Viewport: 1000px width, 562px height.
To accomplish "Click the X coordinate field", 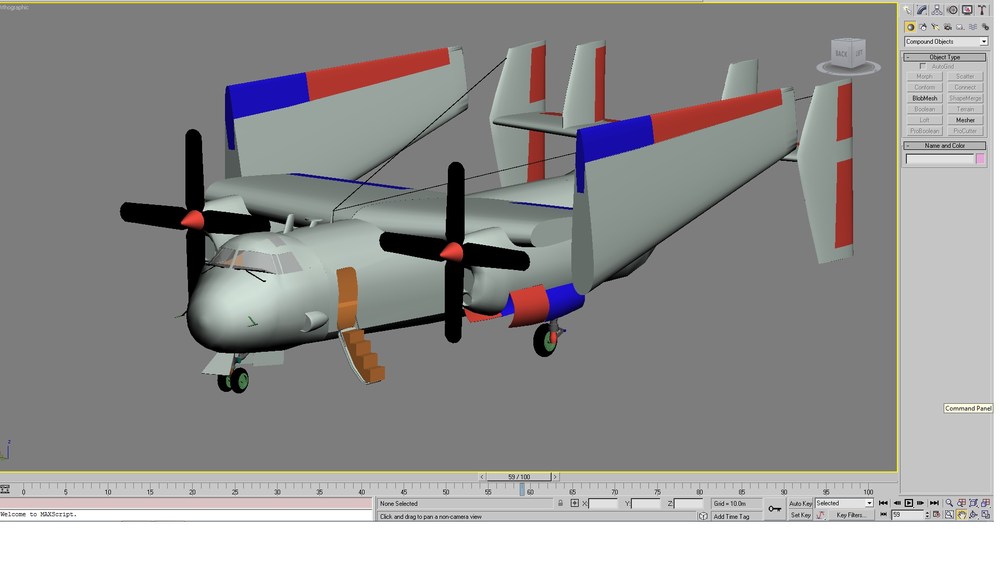I will coord(603,503).
